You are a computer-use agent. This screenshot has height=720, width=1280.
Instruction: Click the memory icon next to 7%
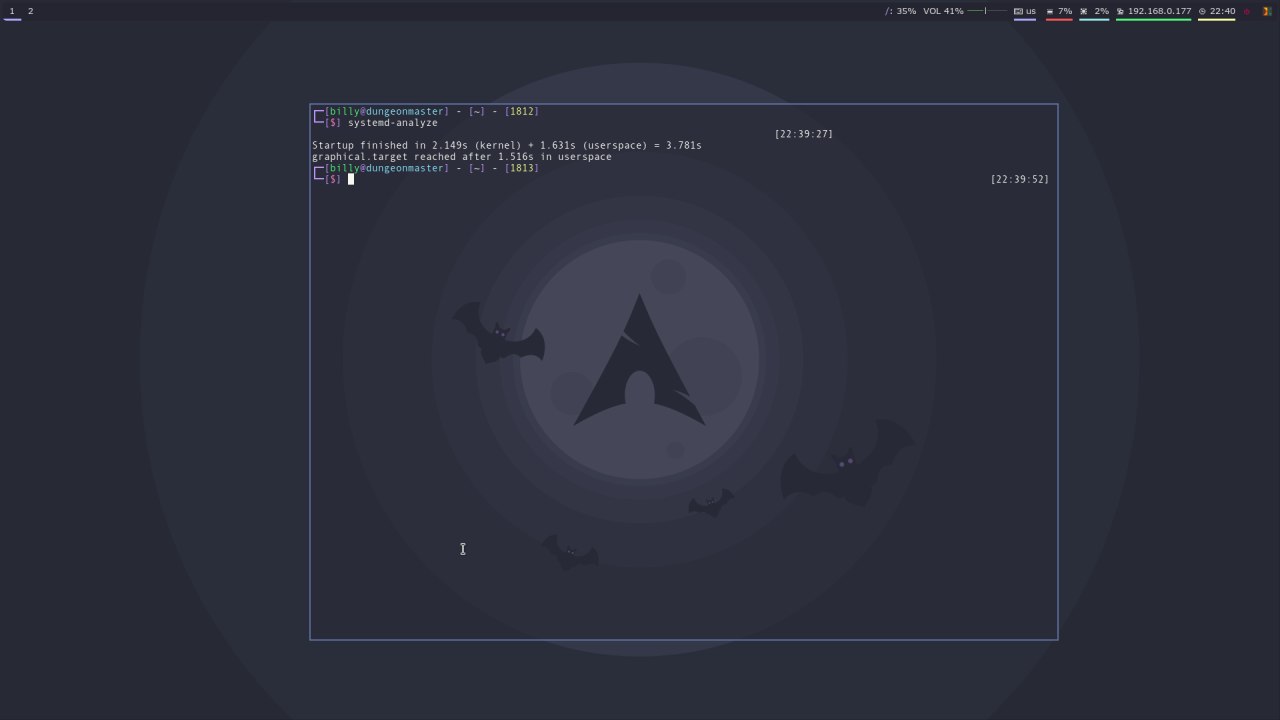(1050, 11)
